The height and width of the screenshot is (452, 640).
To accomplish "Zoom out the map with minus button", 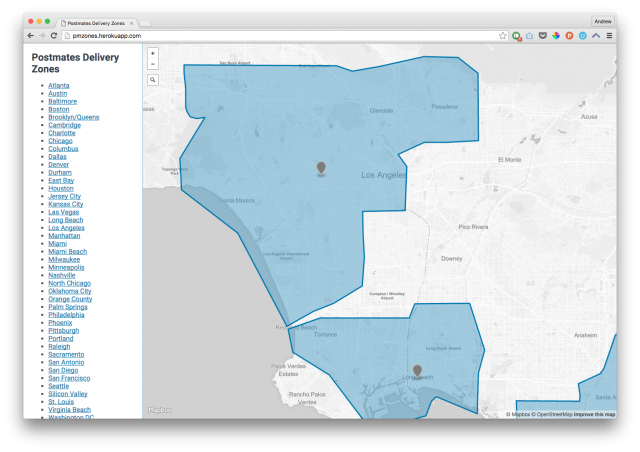I will coord(153,64).
